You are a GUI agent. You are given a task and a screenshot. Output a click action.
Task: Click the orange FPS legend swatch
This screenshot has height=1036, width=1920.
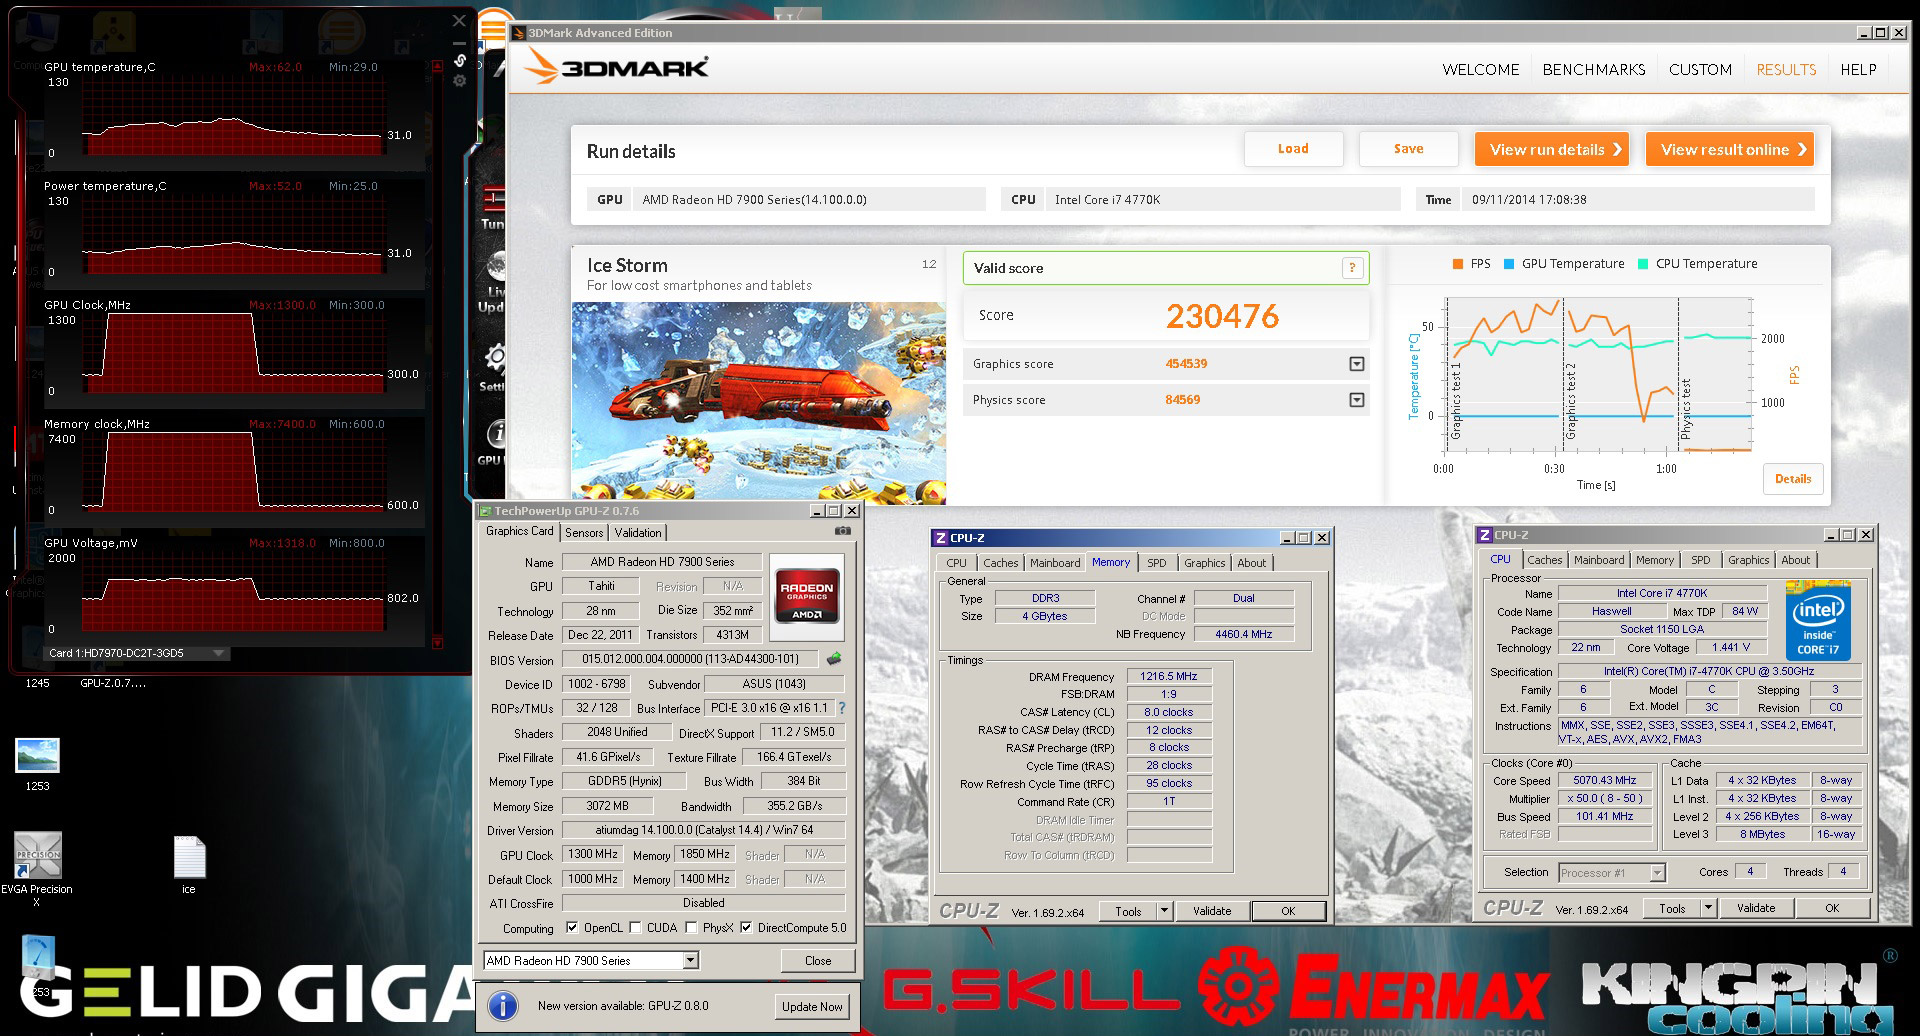click(1457, 264)
